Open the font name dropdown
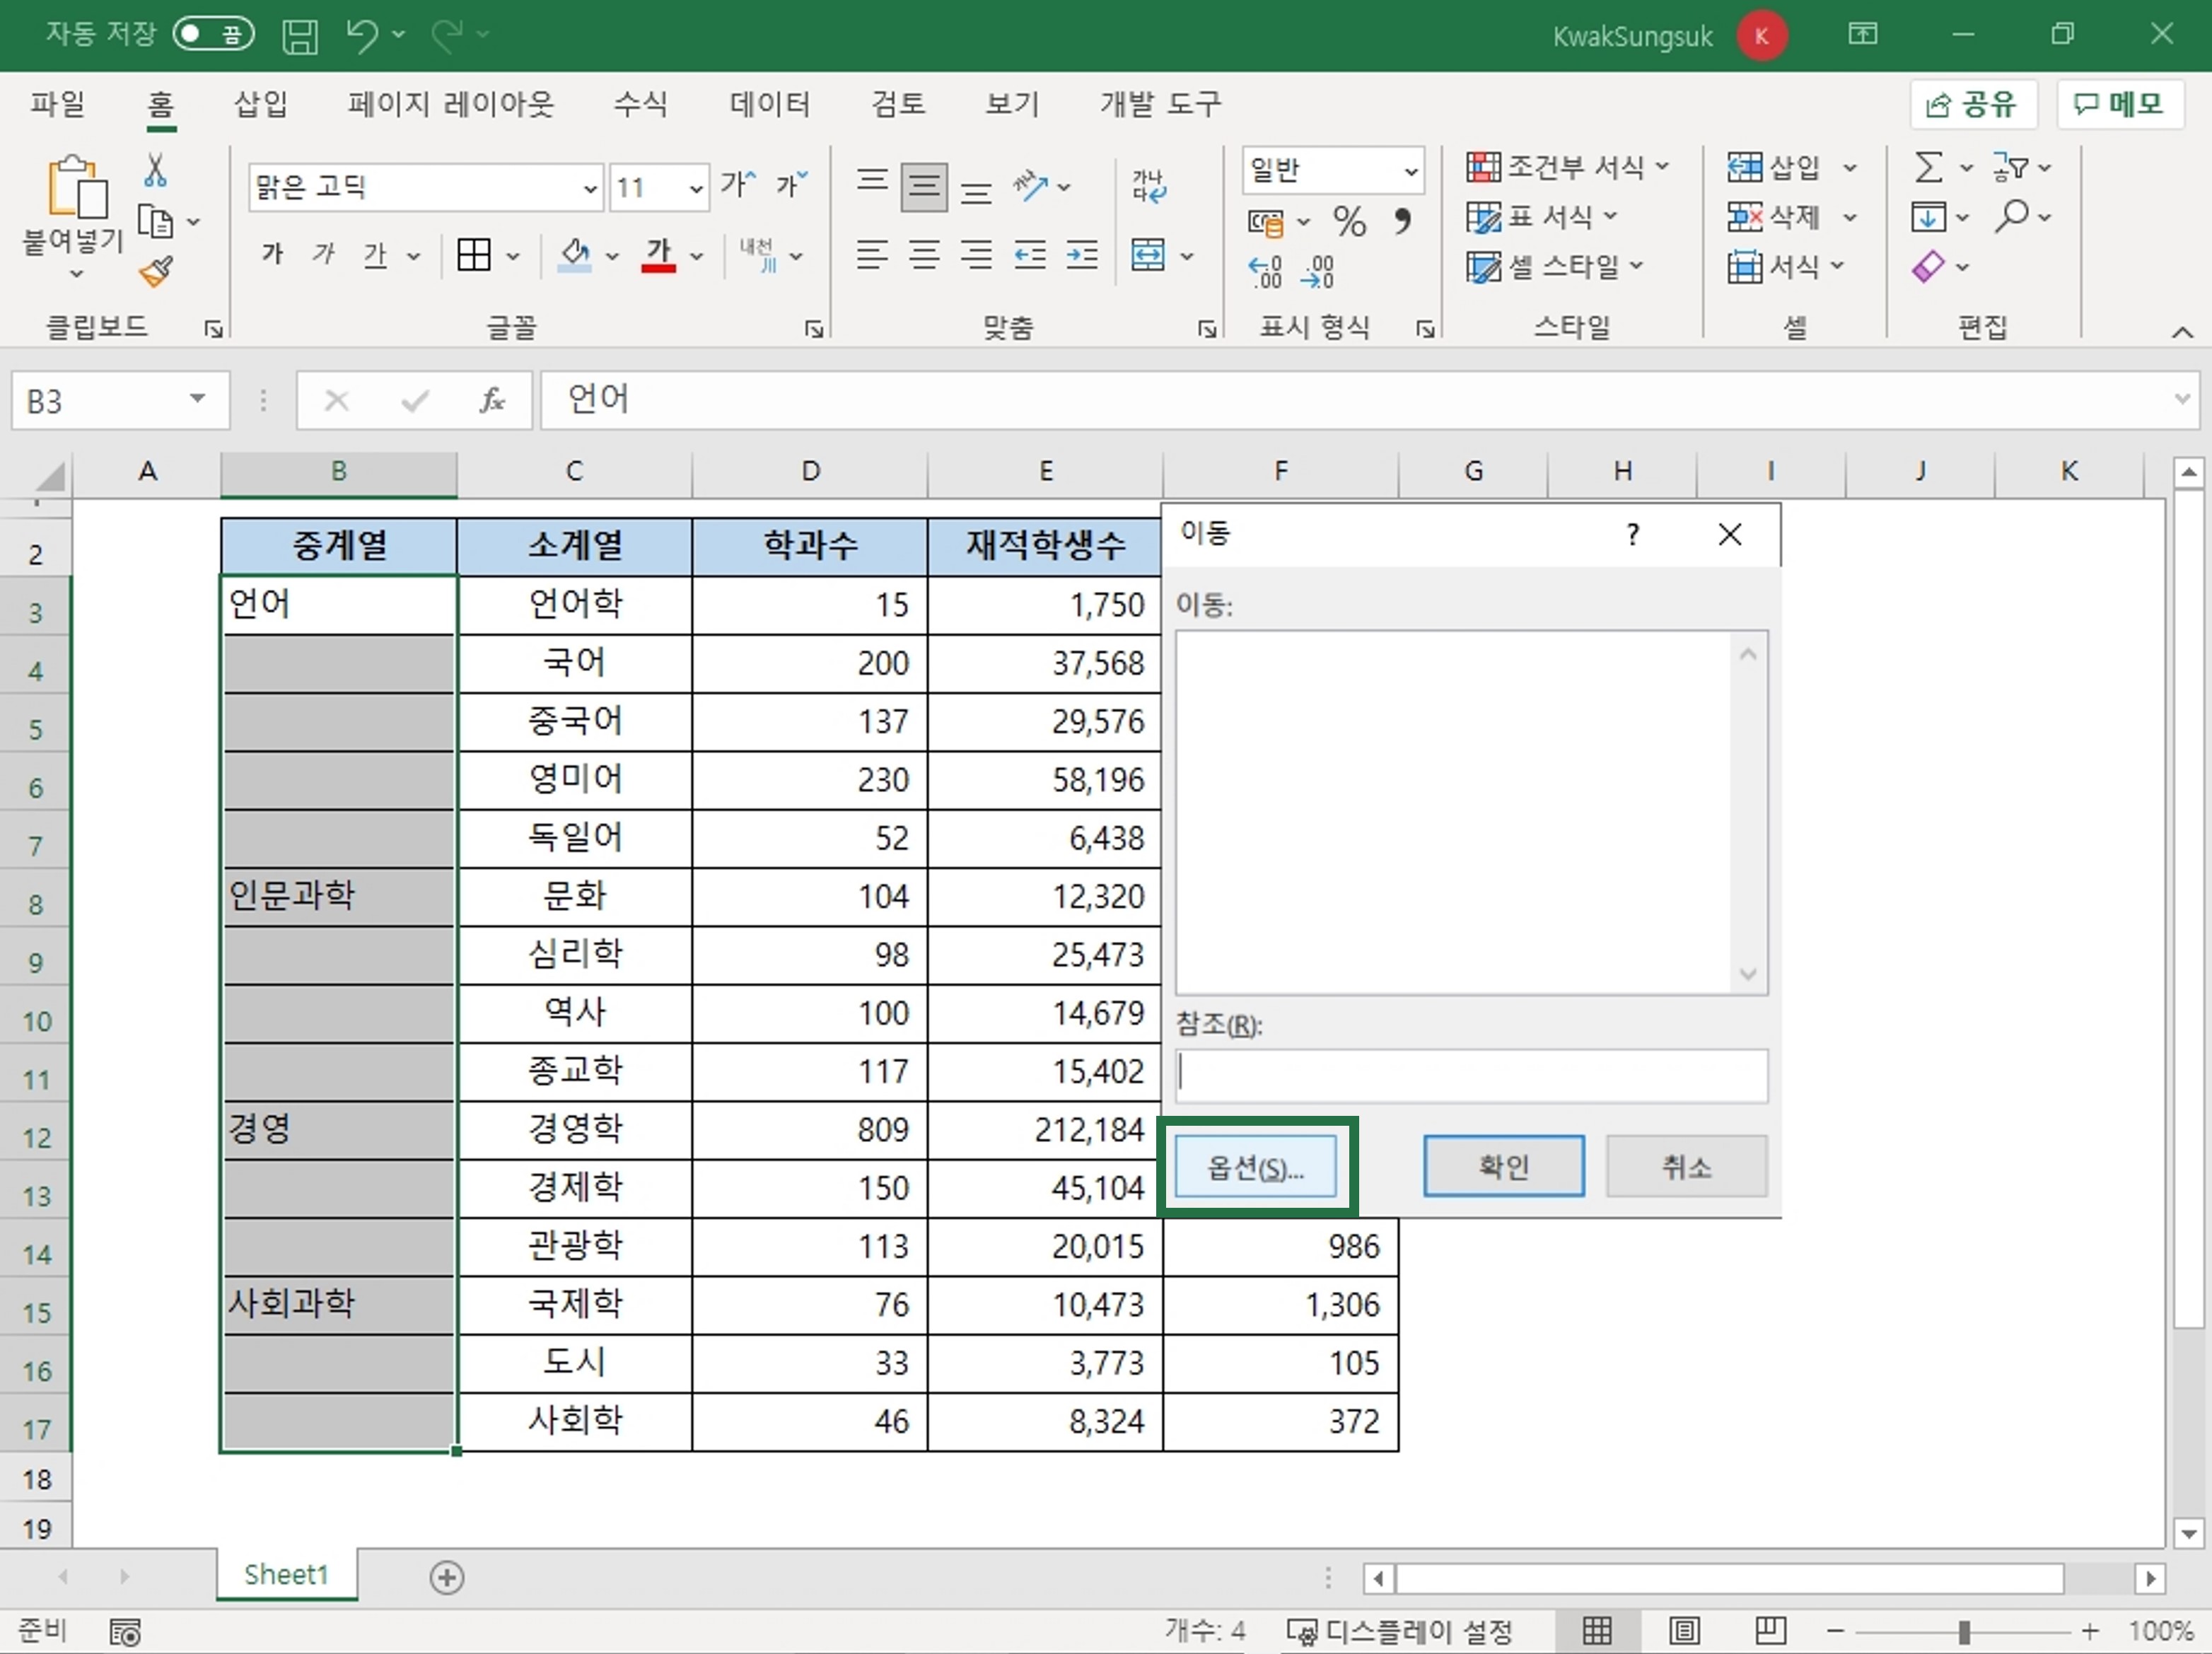The height and width of the screenshot is (1654, 2212). coord(590,188)
